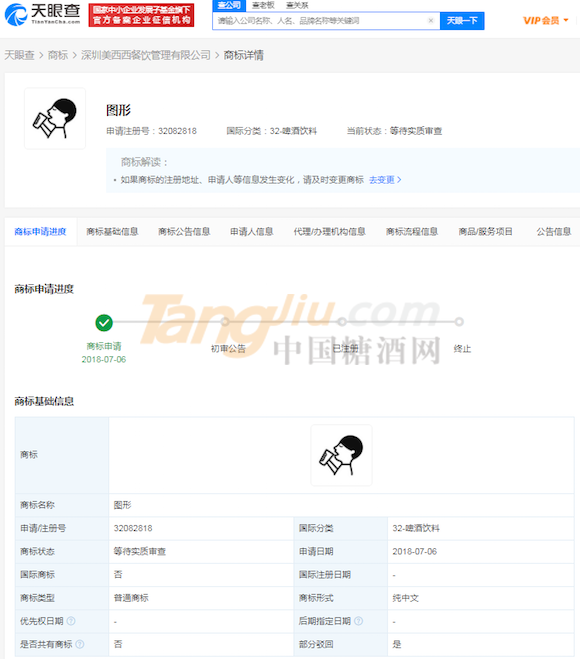This screenshot has height=659, width=580.
Task: Click the 天眼一下 search button
Action: (x=462, y=21)
